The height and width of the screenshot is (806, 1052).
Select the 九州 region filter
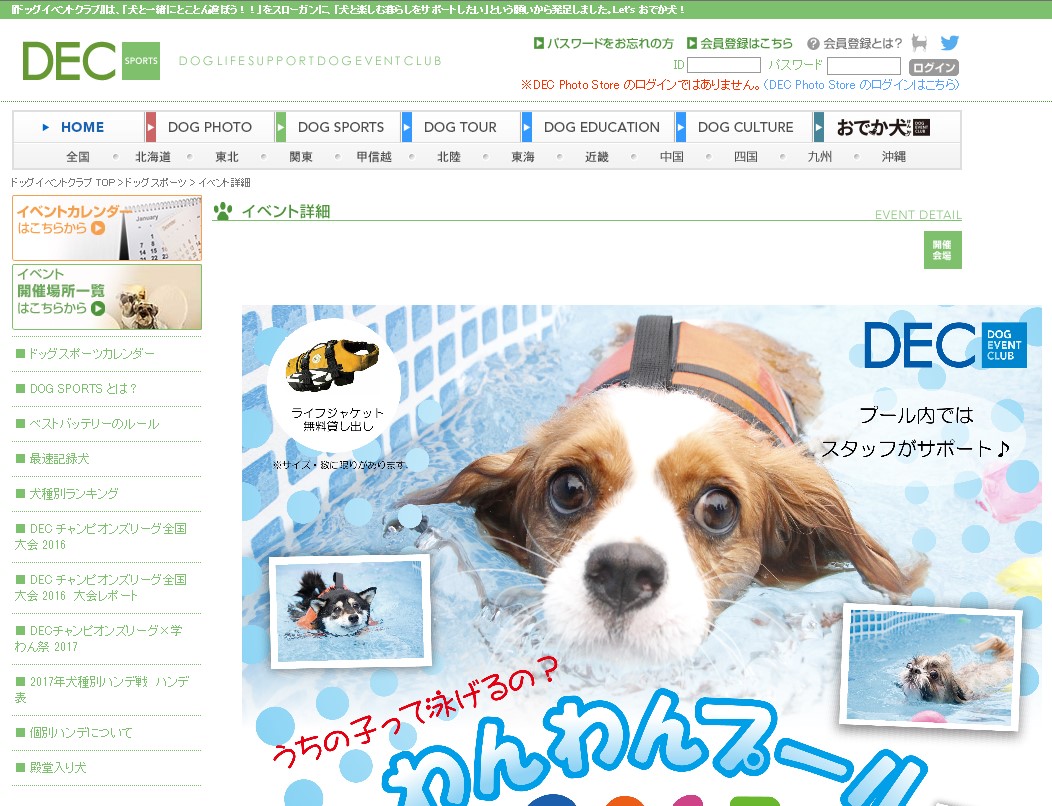pos(819,156)
